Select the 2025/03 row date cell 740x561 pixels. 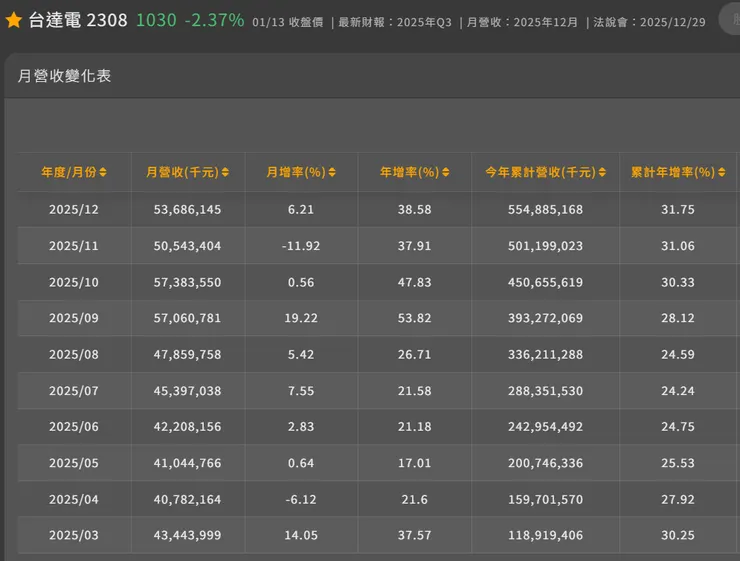[74, 535]
